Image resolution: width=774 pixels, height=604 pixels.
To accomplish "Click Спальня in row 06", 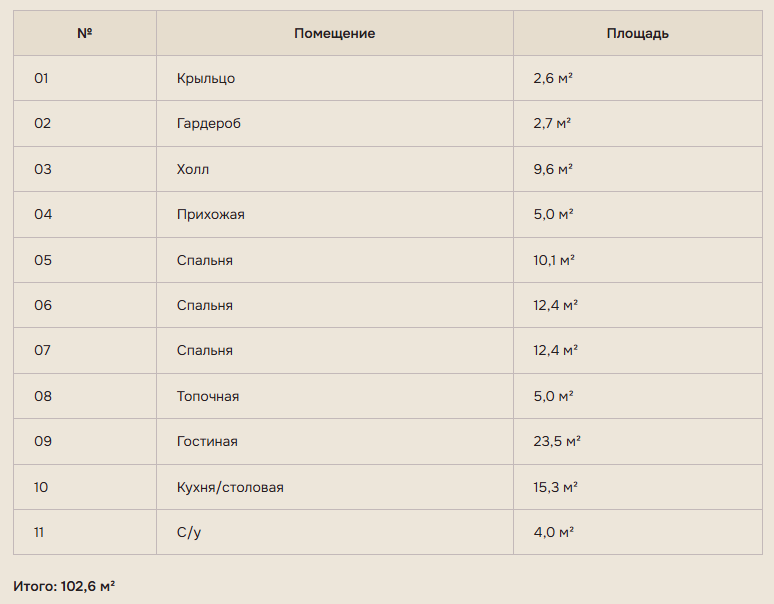I will tap(205, 305).
